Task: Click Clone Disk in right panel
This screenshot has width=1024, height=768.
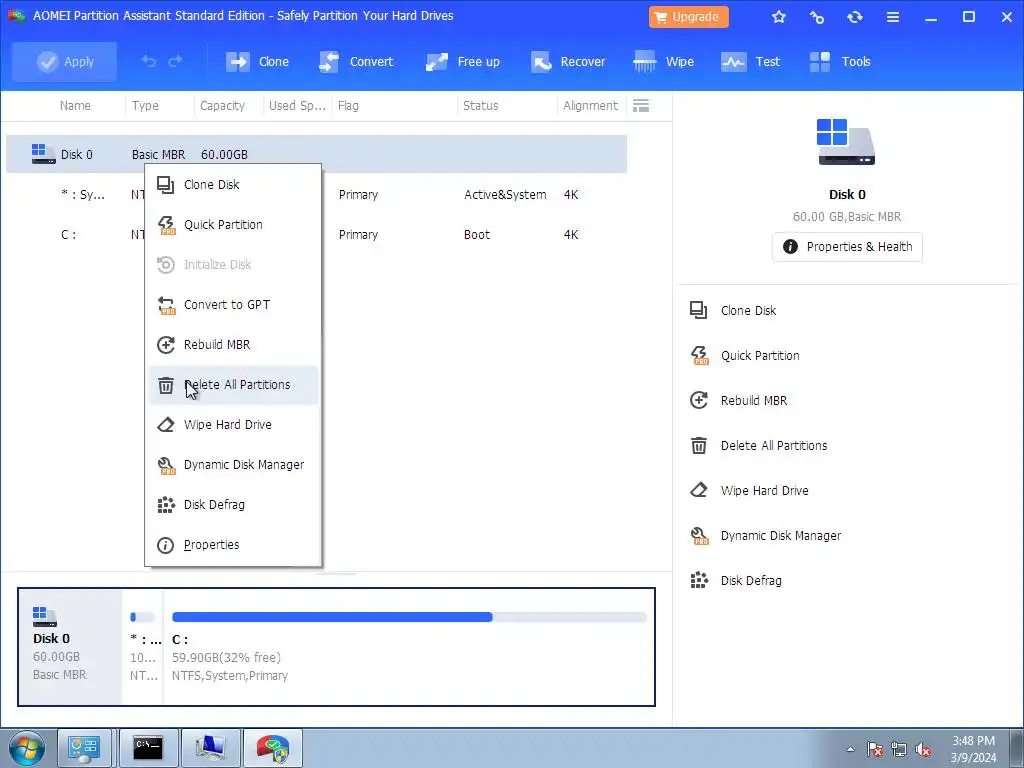Action: (733, 311)
